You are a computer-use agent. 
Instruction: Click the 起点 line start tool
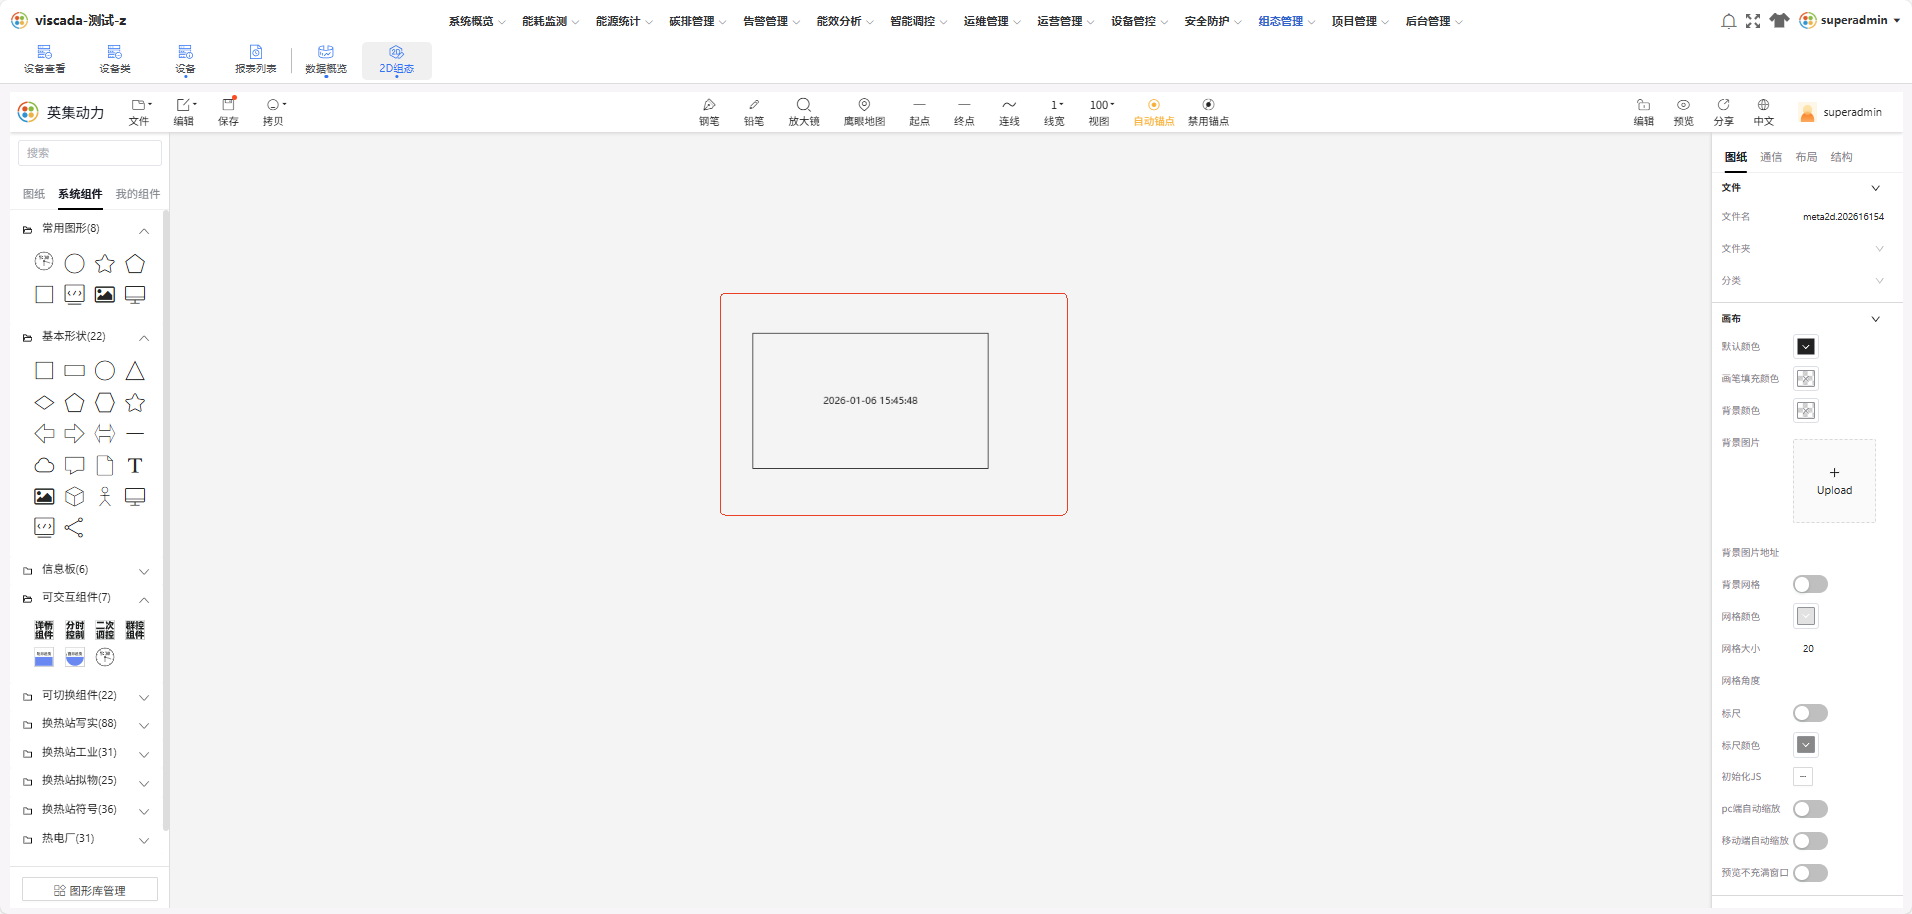click(x=919, y=112)
